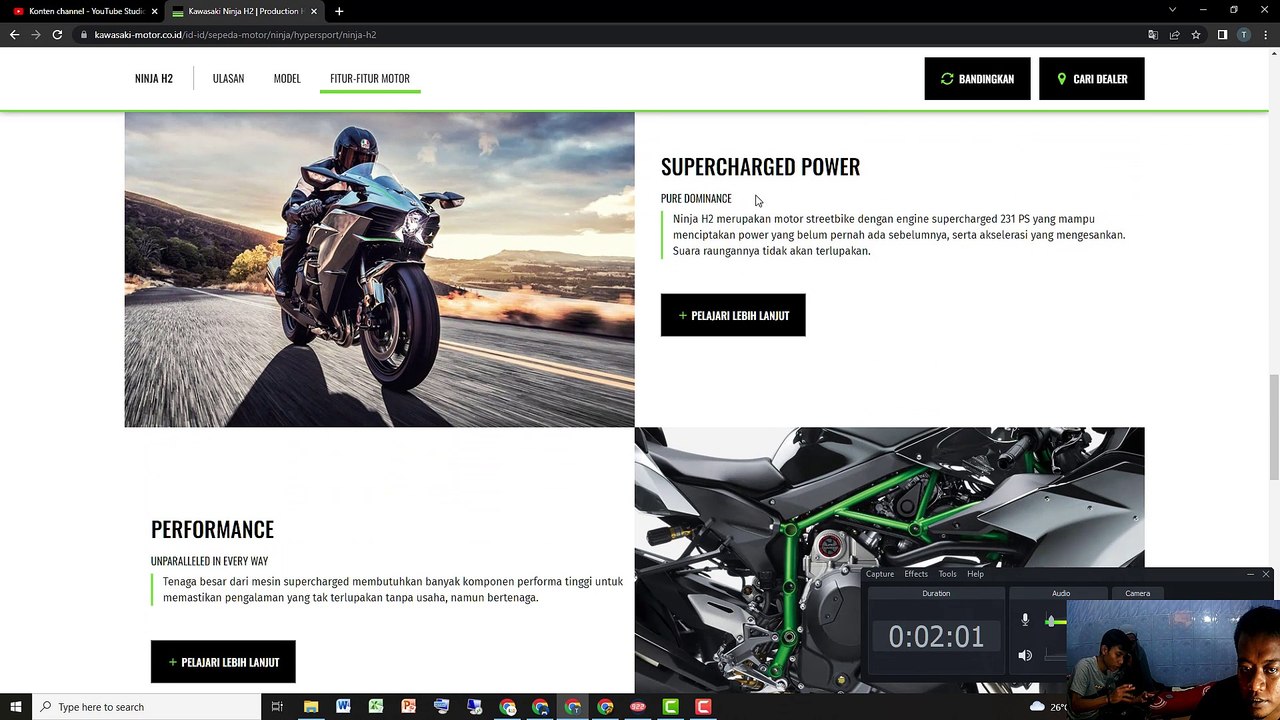Minimize the recorder window
The width and height of the screenshot is (1280, 720).
tap(1250, 574)
